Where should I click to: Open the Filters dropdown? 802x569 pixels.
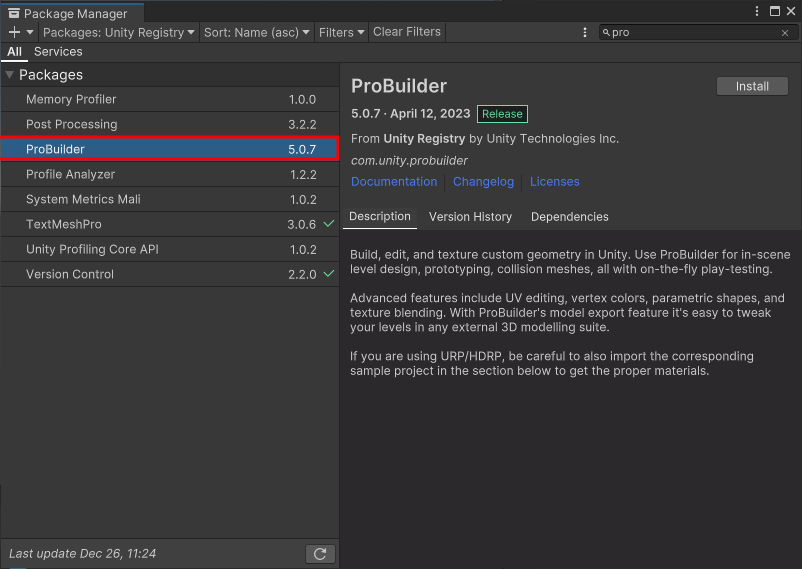click(341, 32)
